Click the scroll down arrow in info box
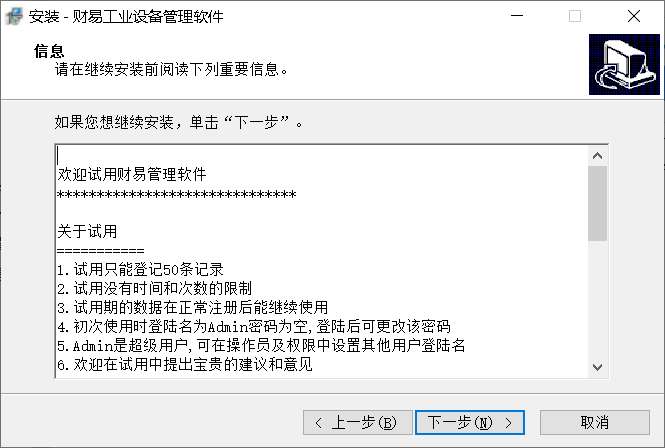The image size is (665, 448). pyautogui.click(x=598, y=367)
